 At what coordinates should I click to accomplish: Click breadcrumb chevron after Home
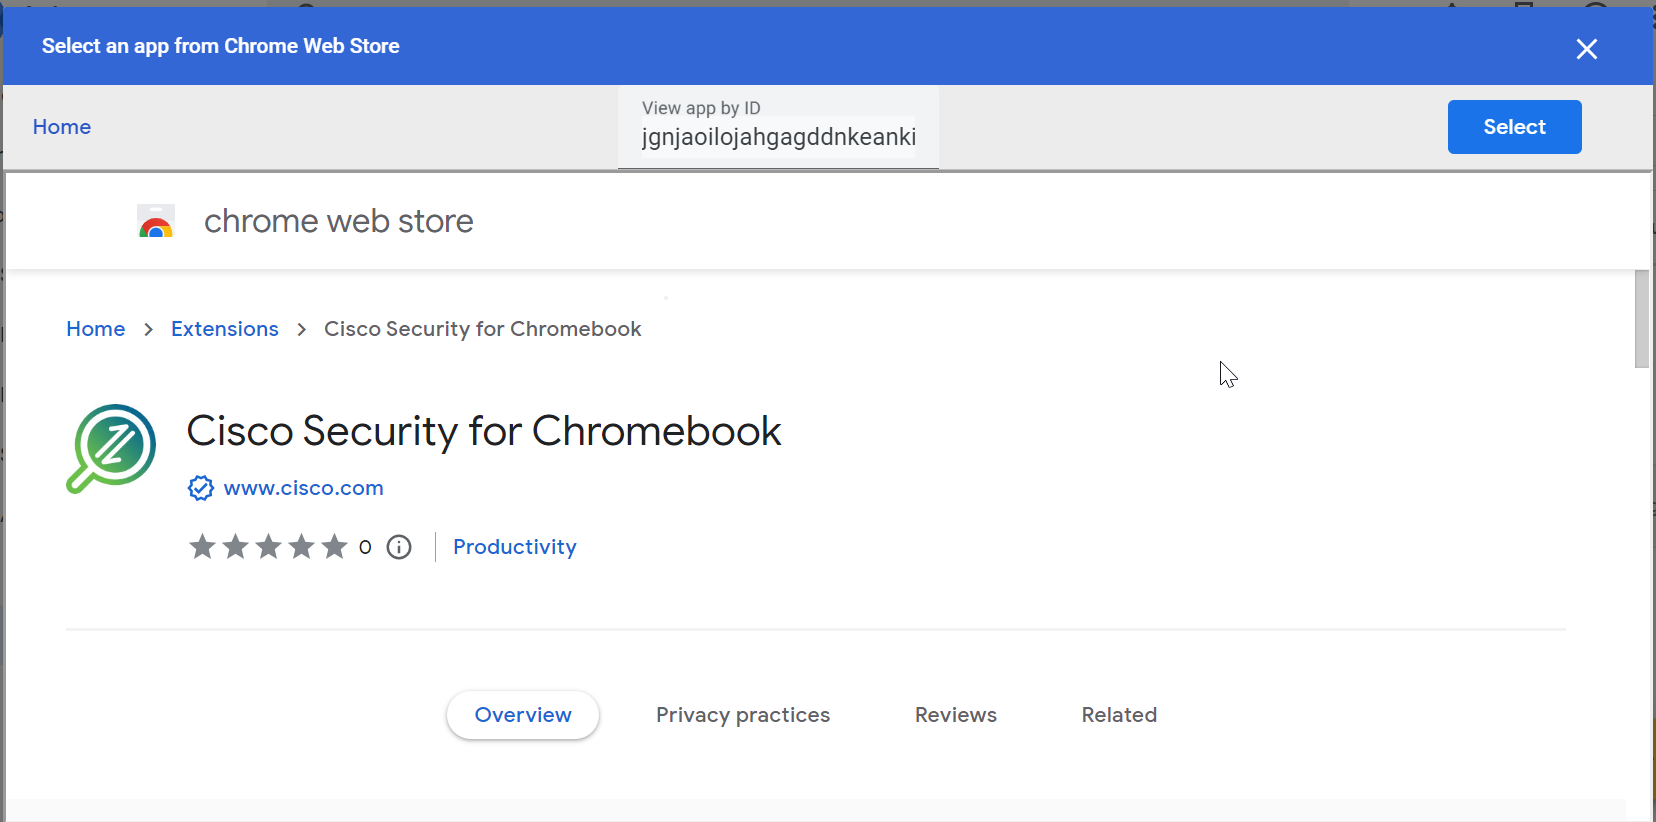pyautogui.click(x=148, y=329)
